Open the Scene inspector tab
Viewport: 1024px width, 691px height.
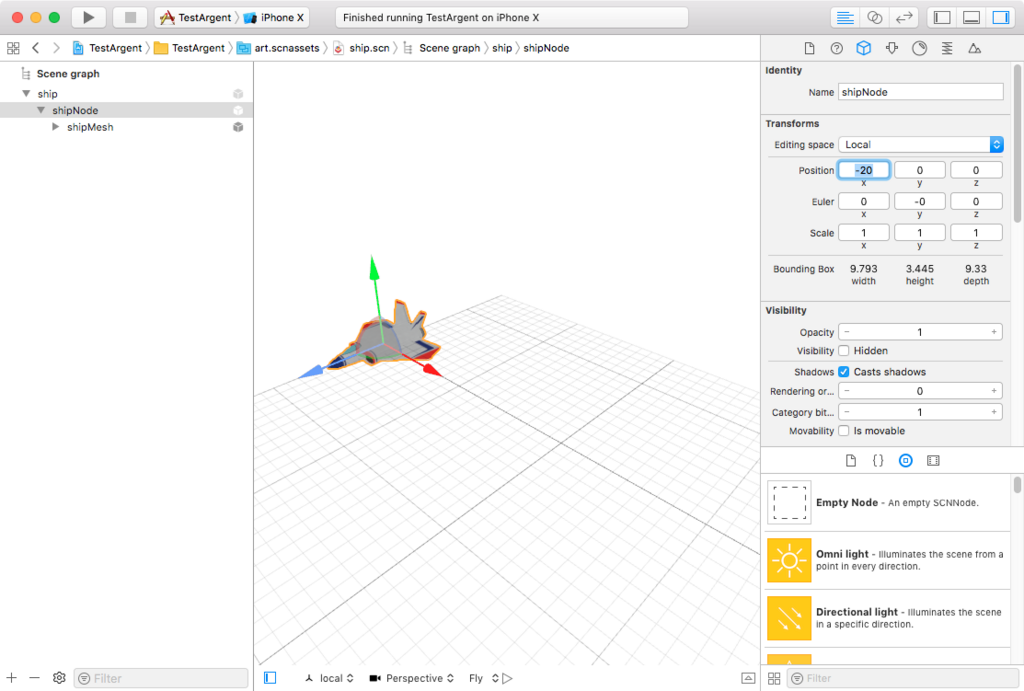click(974, 48)
